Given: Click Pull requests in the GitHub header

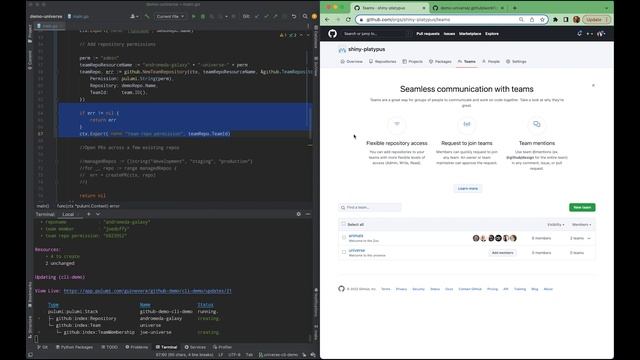Looking at the screenshot, I should [428, 33].
